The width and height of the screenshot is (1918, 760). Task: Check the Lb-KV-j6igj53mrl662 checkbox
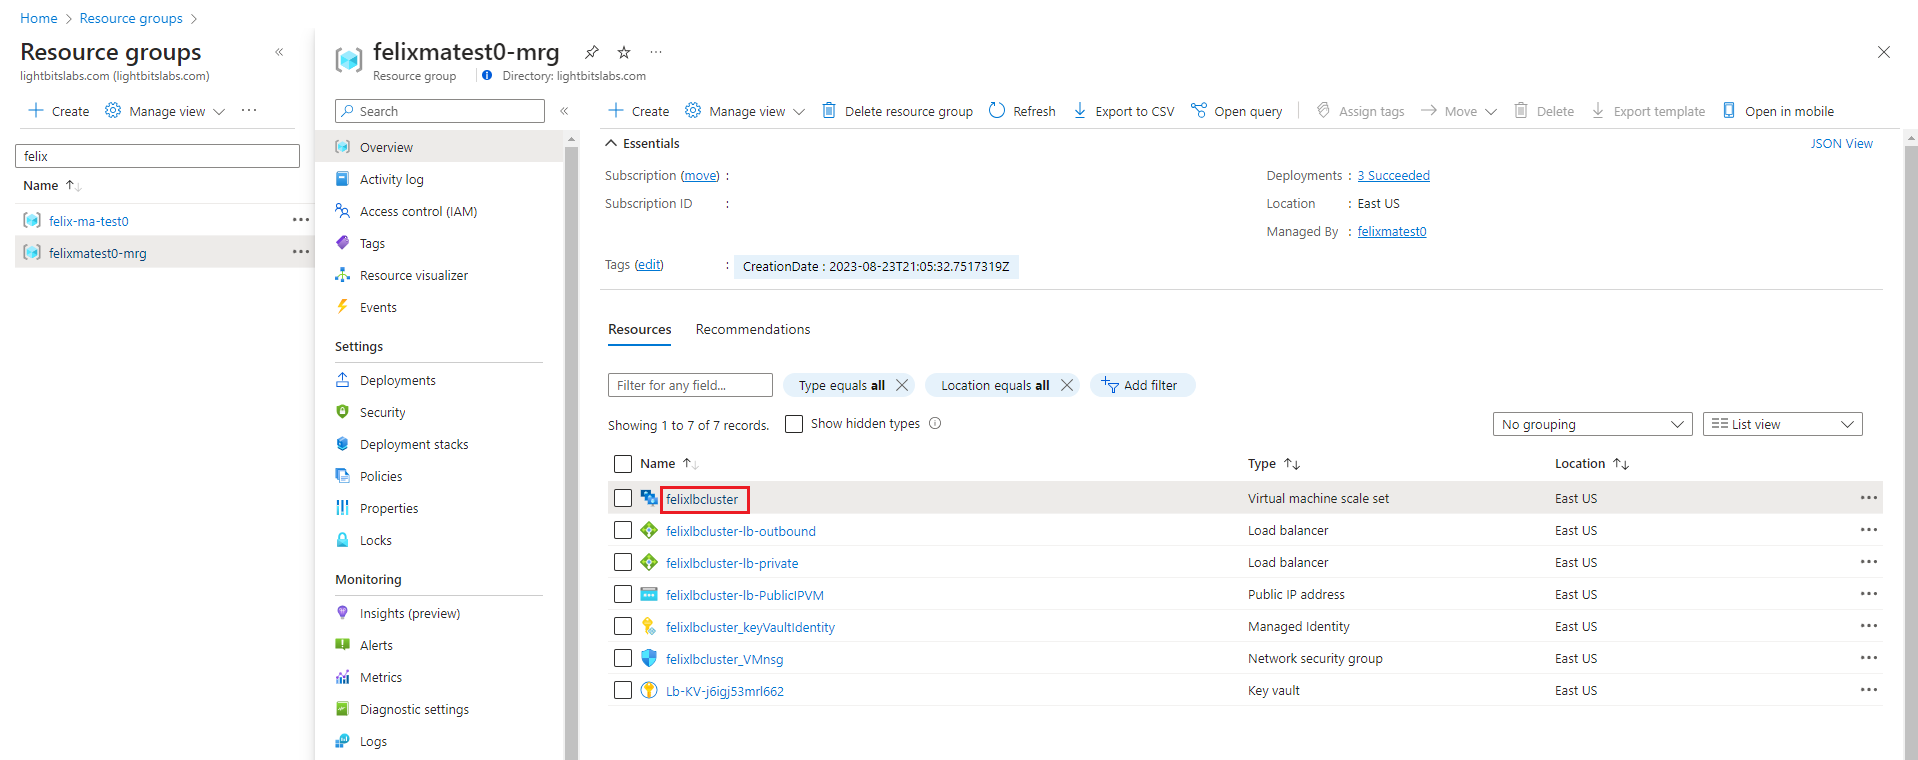click(x=623, y=690)
